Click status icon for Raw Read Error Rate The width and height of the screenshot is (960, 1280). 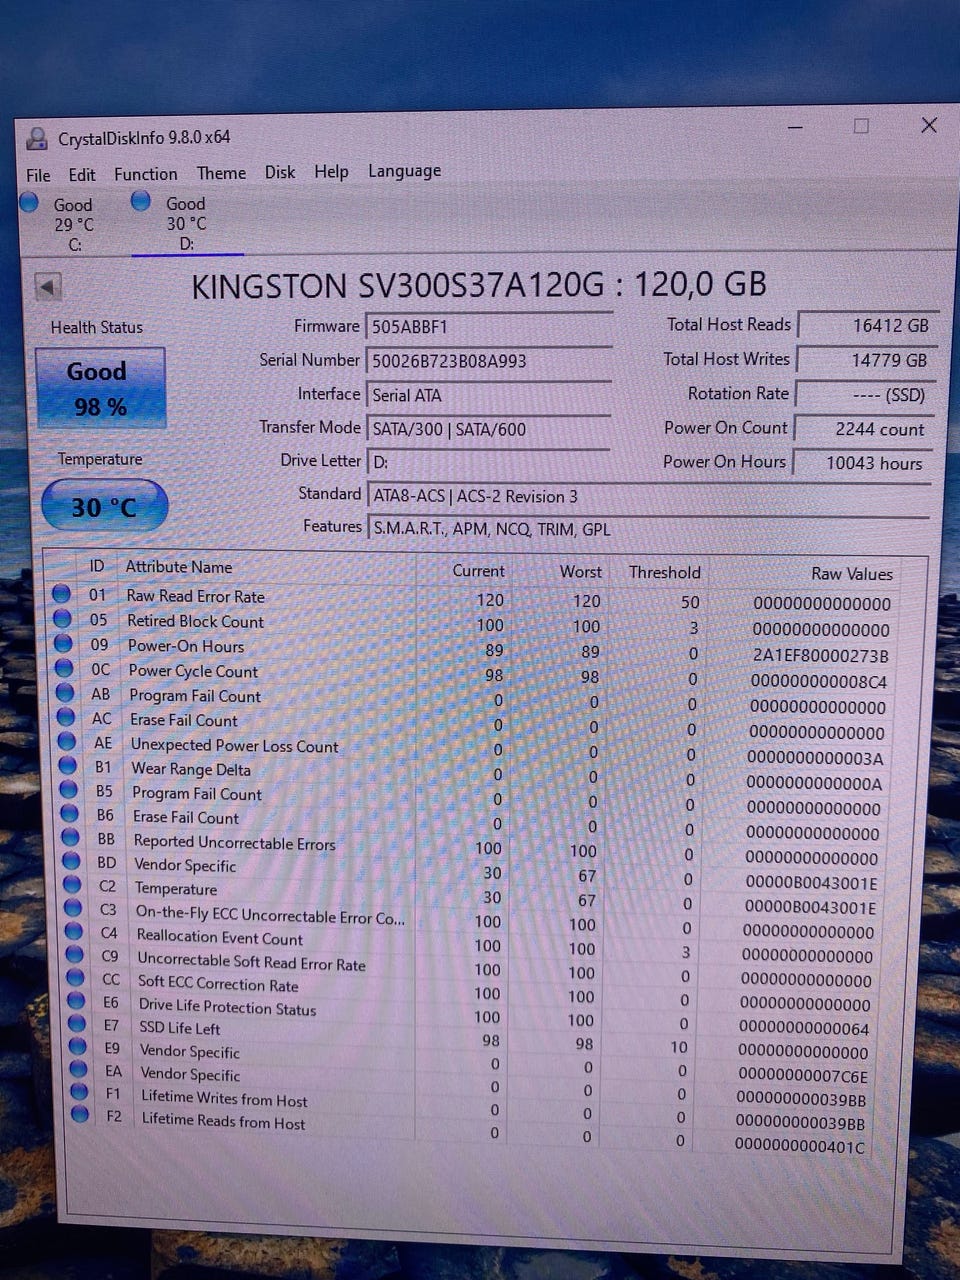pos(62,594)
